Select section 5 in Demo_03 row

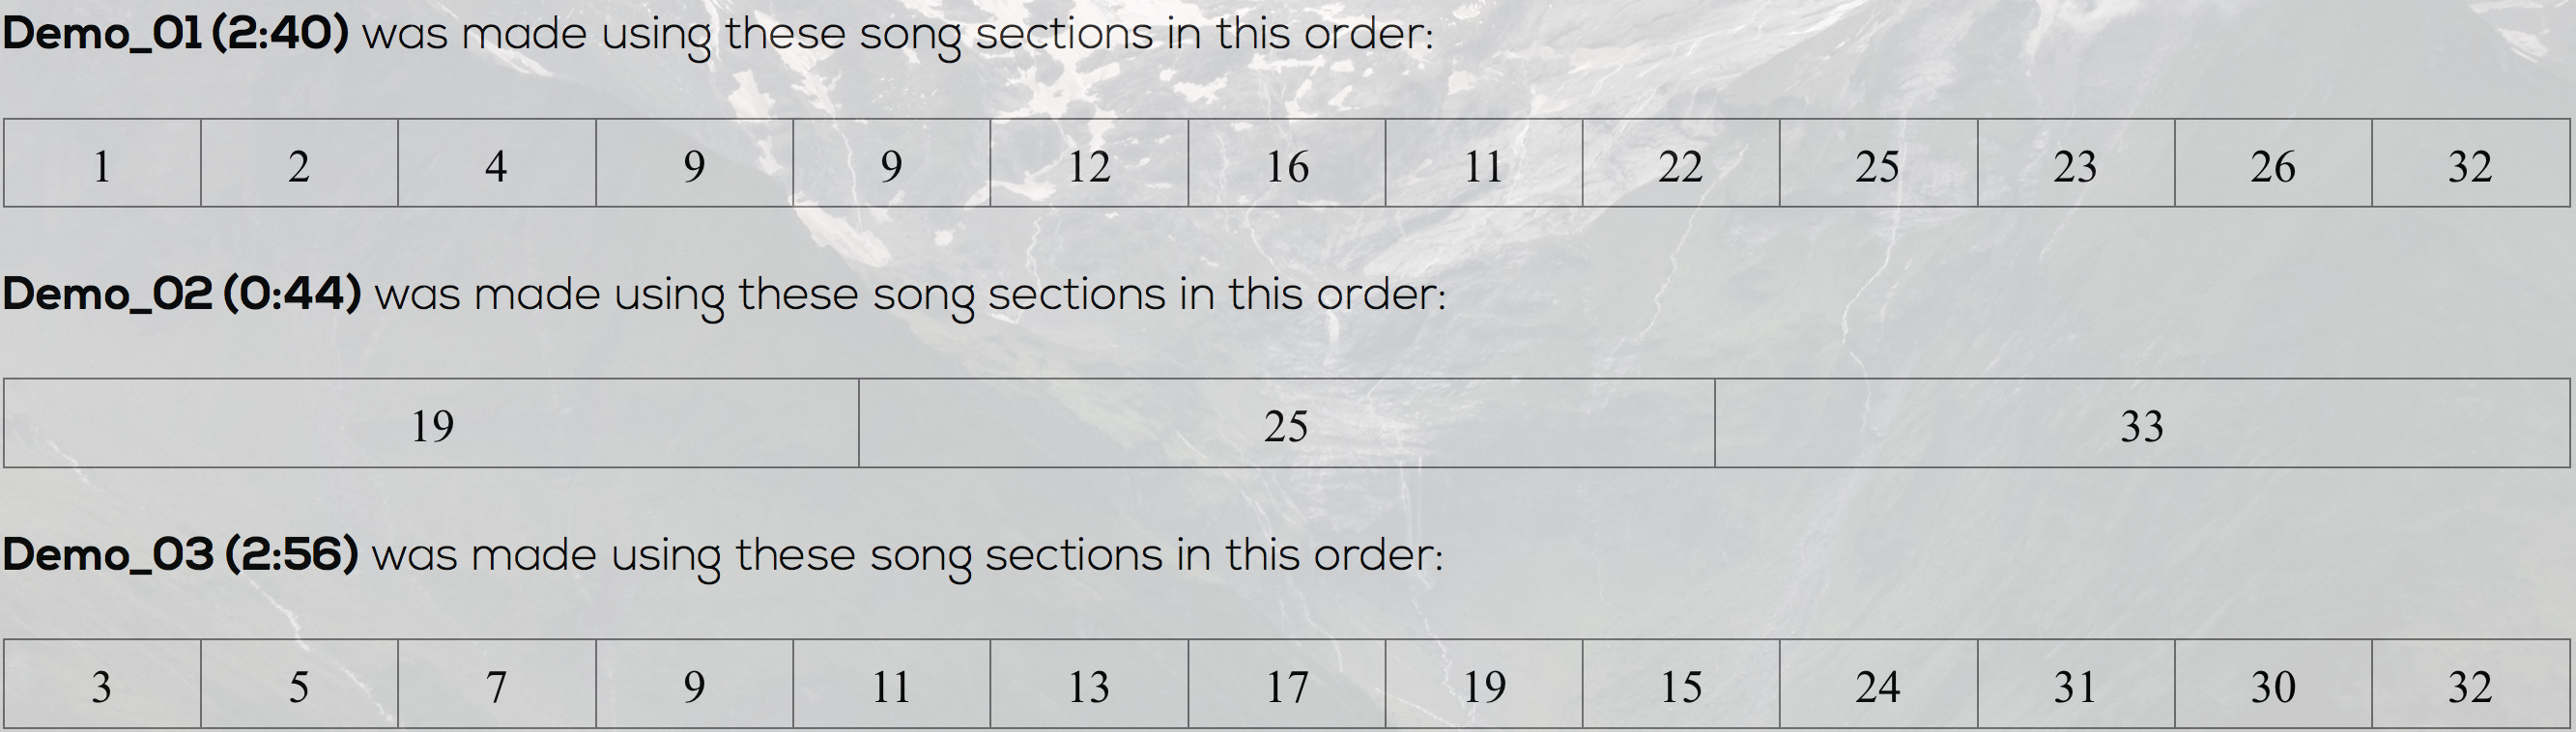point(299,684)
